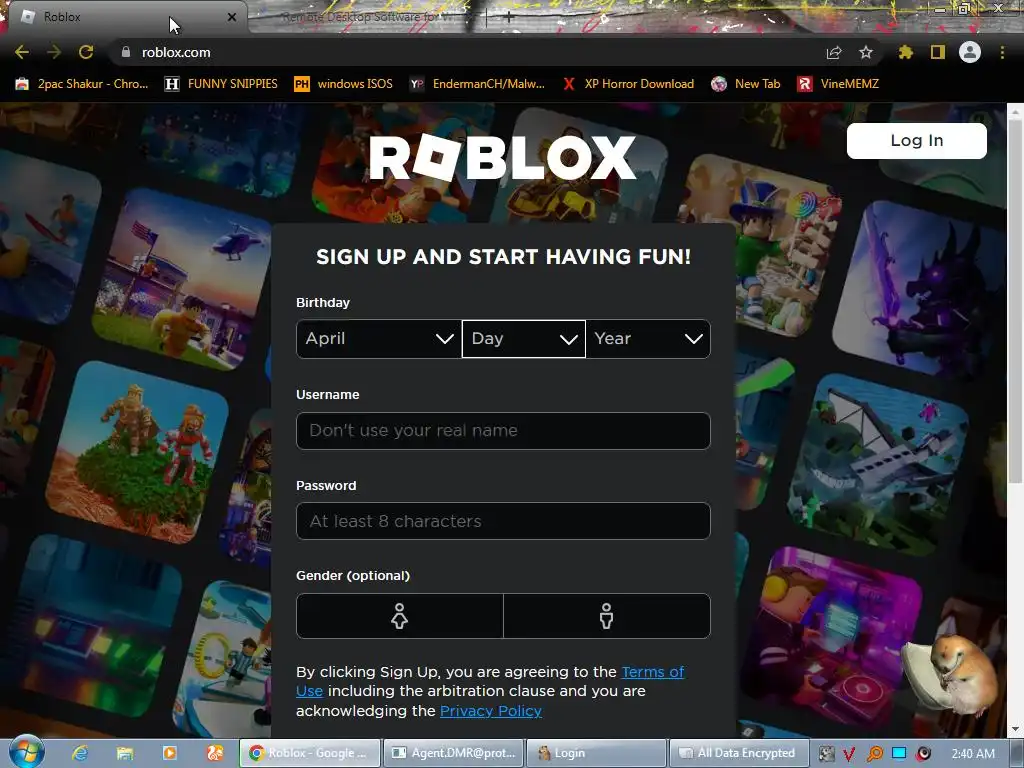Open the 2pac Shakur bookmark

pyautogui.click(x=82, y=84)
